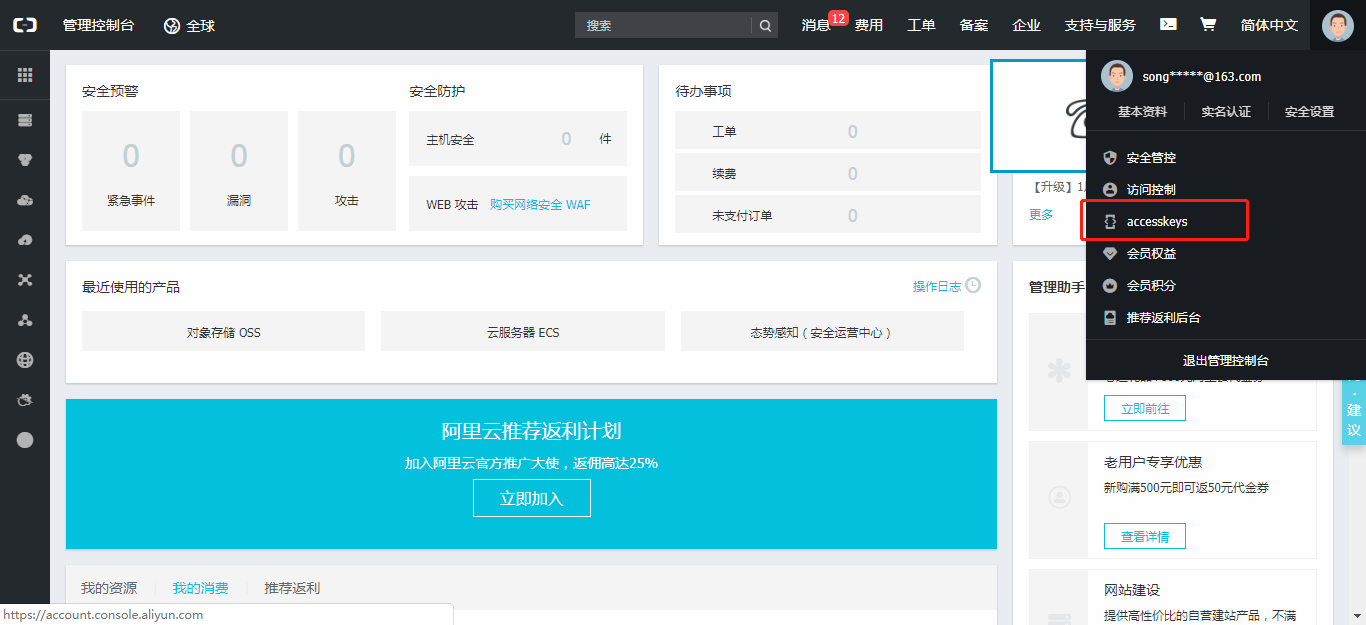Click the globe icon in sidebar
The image size is (1366, 625).
click(x=25, y=360)
